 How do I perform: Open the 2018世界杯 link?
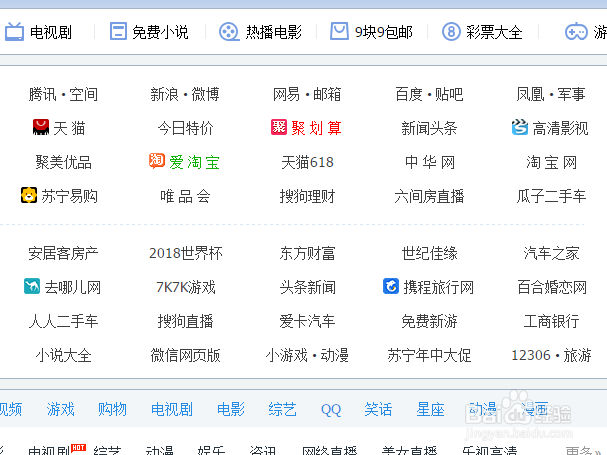click(x=185, y=254)
